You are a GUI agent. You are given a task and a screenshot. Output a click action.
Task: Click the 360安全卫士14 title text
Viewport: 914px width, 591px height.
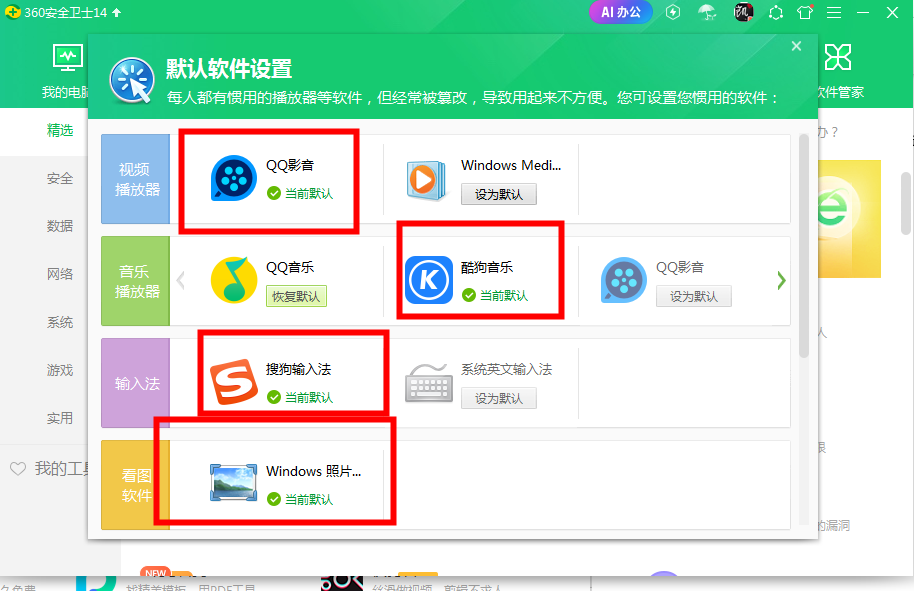point(66,12)
